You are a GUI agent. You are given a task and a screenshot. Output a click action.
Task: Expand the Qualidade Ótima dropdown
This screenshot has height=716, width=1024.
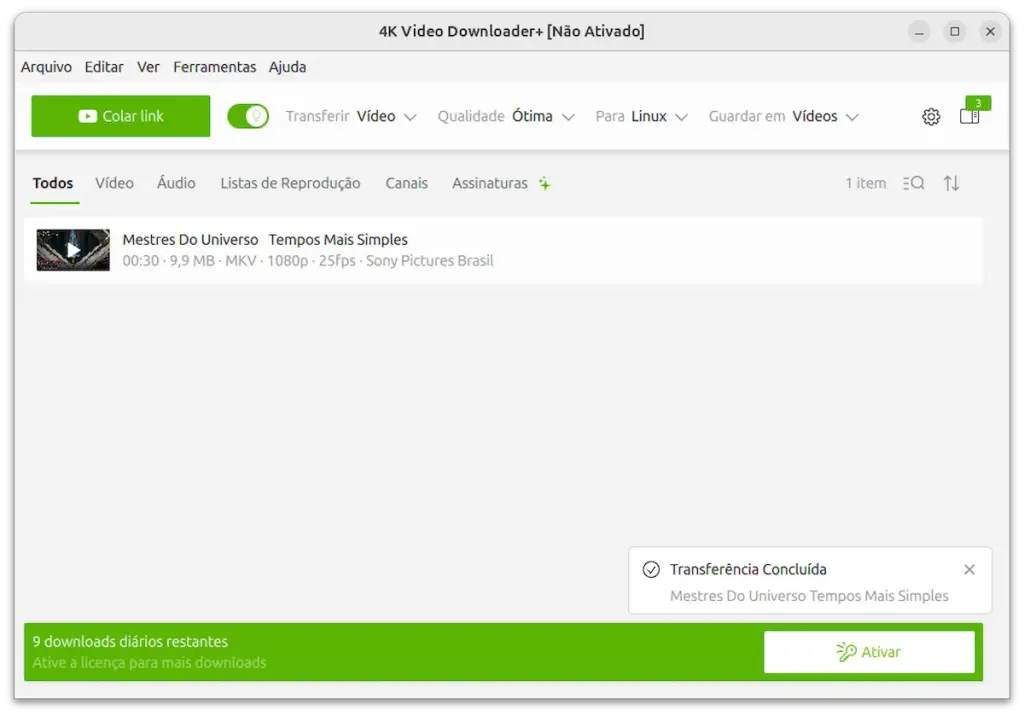click(506, 116)
